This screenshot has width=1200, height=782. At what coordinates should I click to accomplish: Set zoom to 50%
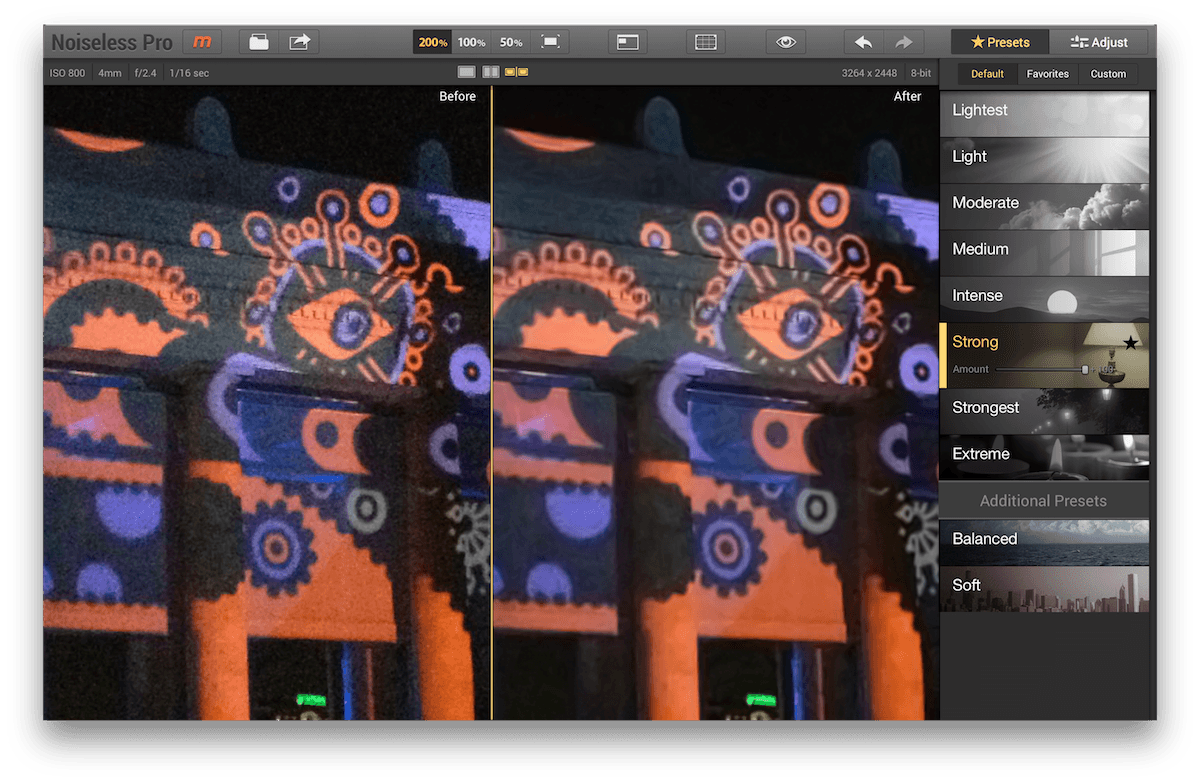click(x=511, y=42)
